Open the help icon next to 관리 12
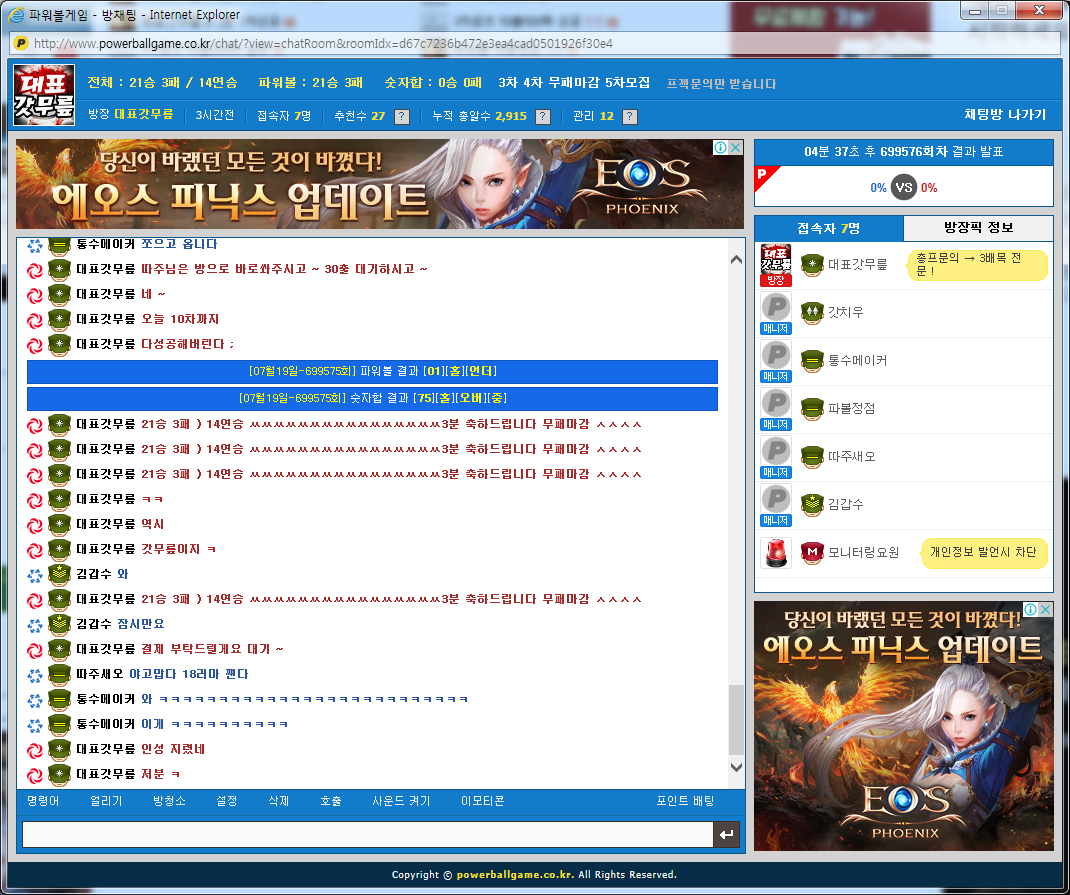This screenshot has height=895, width=1070. tap(630, 117)
